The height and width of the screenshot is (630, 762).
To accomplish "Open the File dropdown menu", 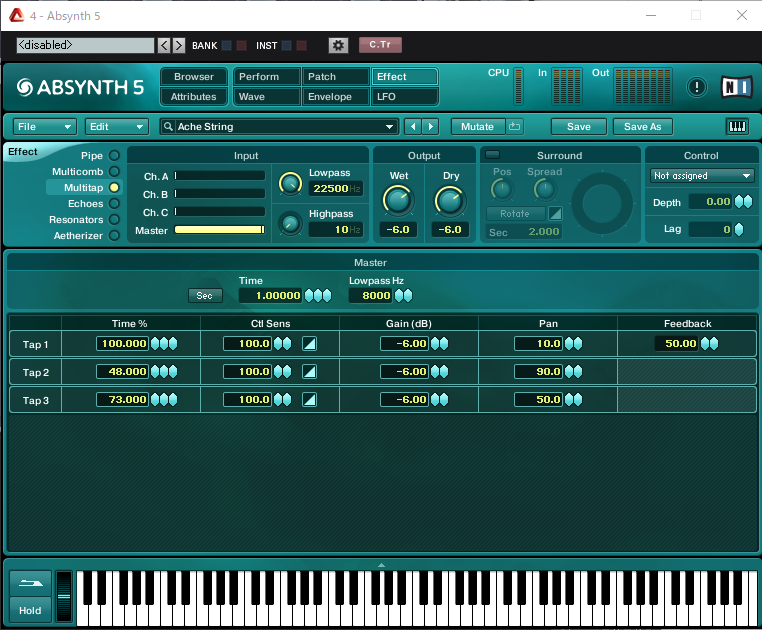I will (44, 126).
